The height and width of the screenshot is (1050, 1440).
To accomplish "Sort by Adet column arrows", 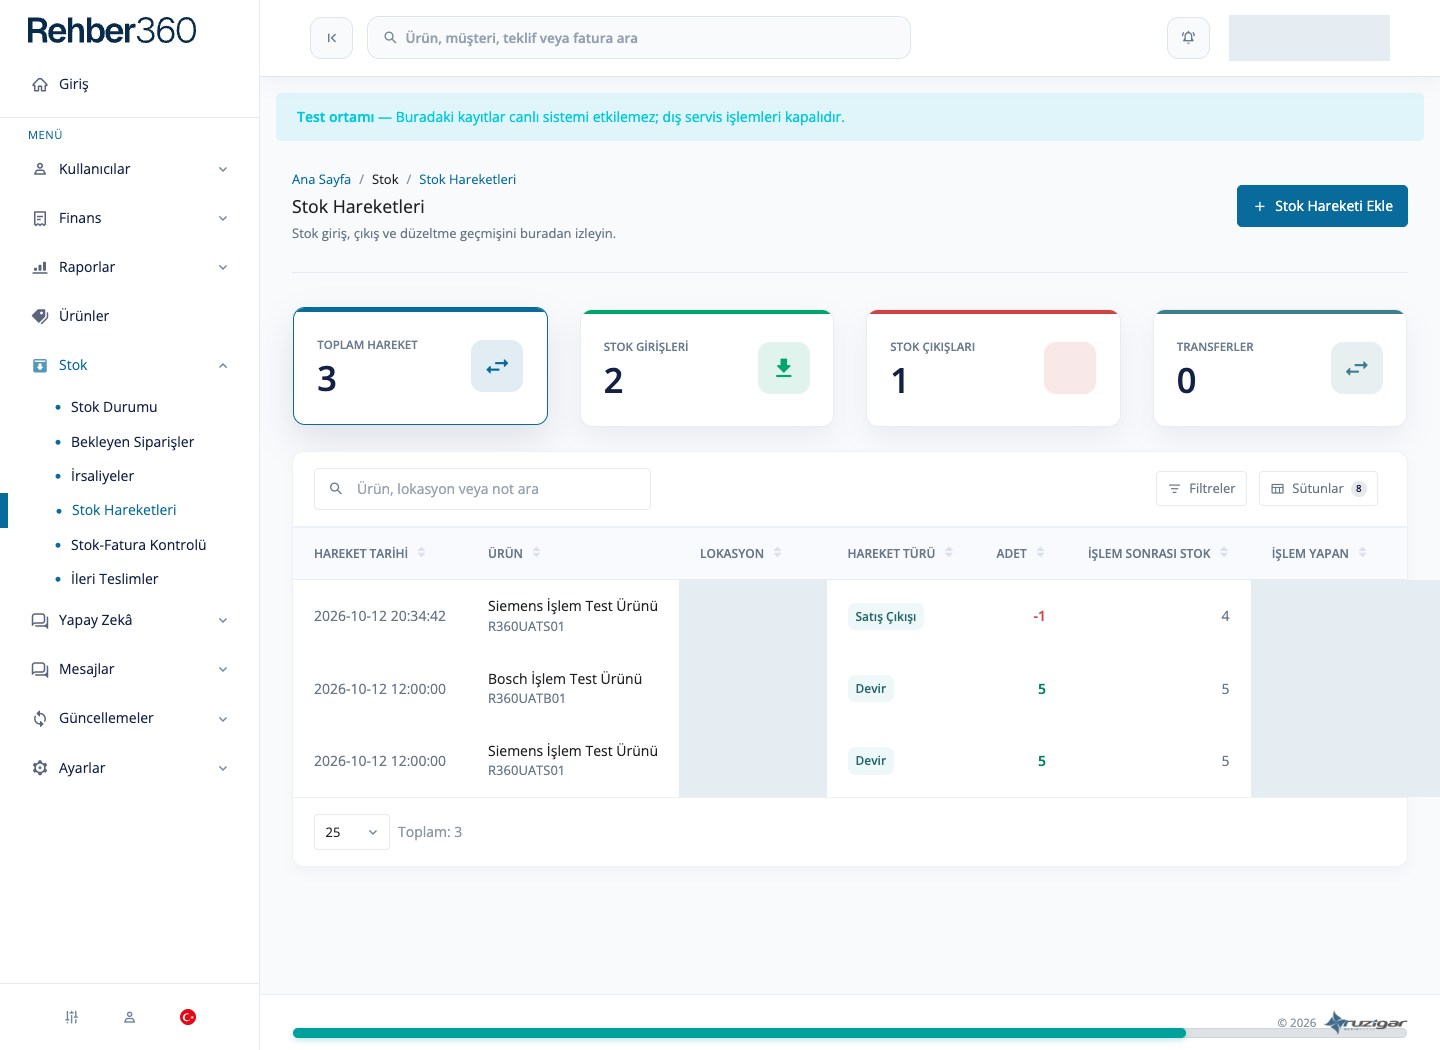I will [1040, 552].
